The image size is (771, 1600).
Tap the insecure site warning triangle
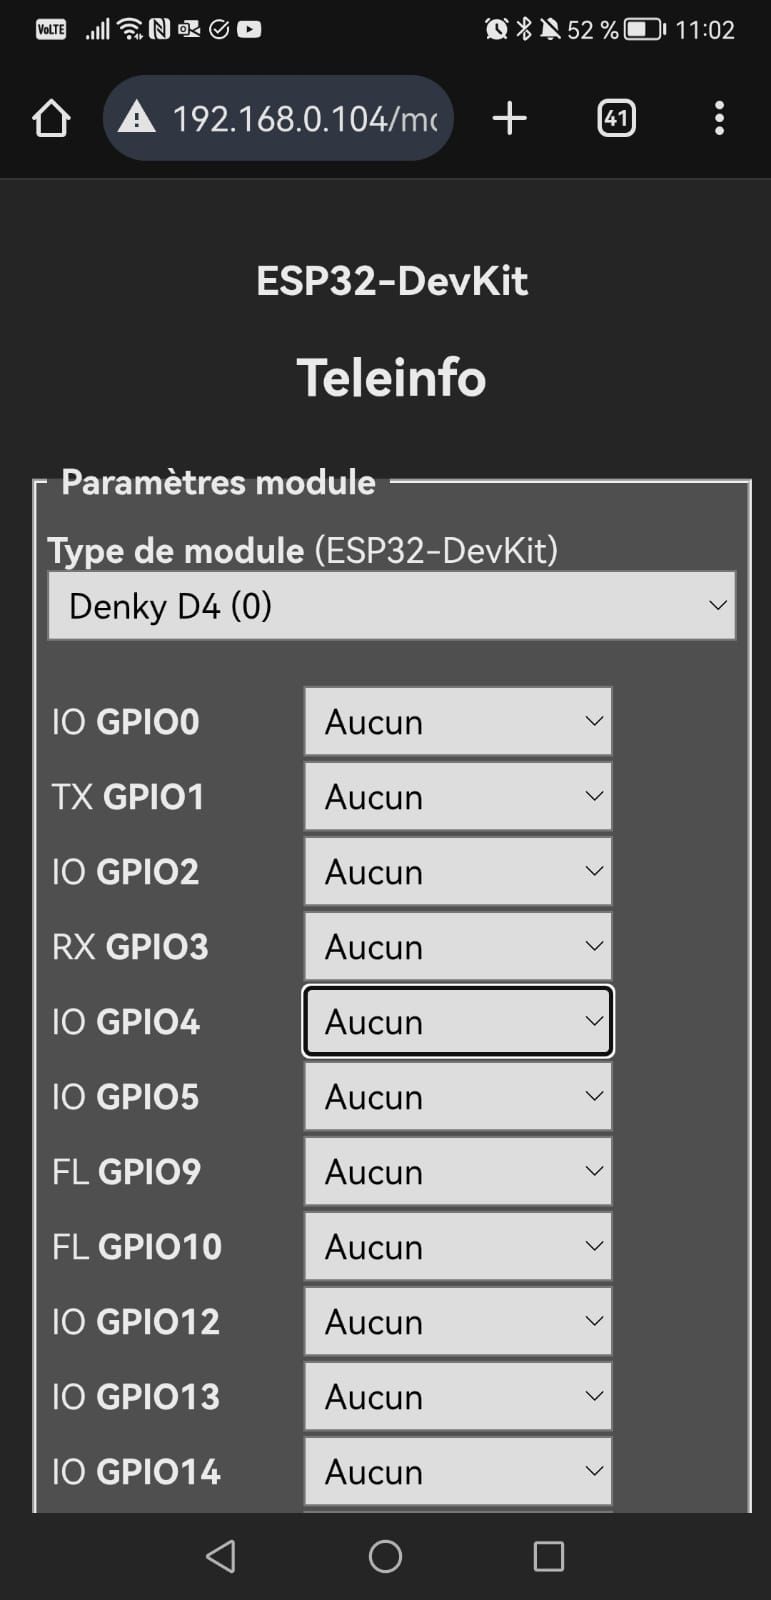click(137, 119)
